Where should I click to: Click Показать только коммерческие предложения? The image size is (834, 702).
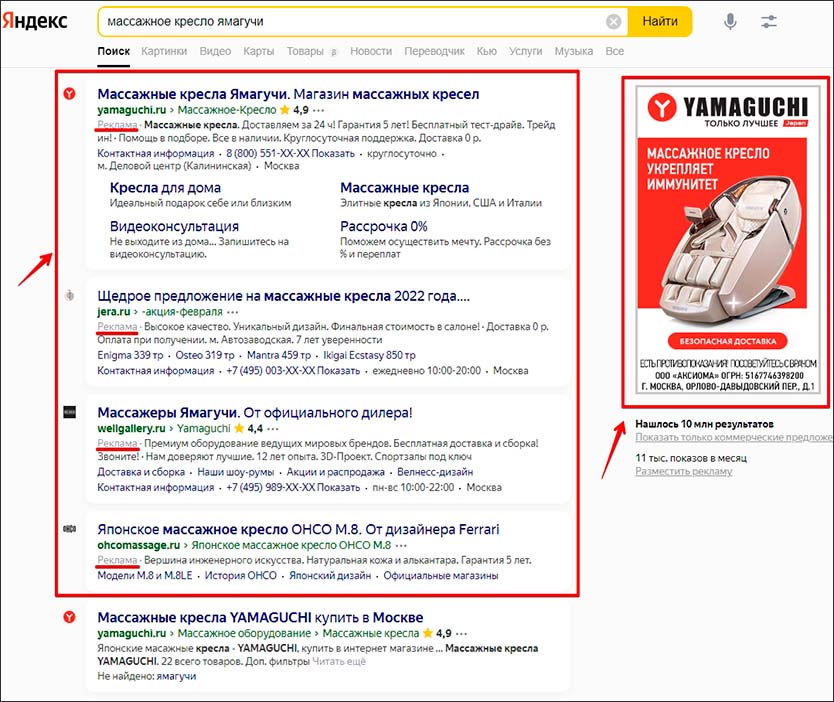pyautogui.click(x=734, y=437)
